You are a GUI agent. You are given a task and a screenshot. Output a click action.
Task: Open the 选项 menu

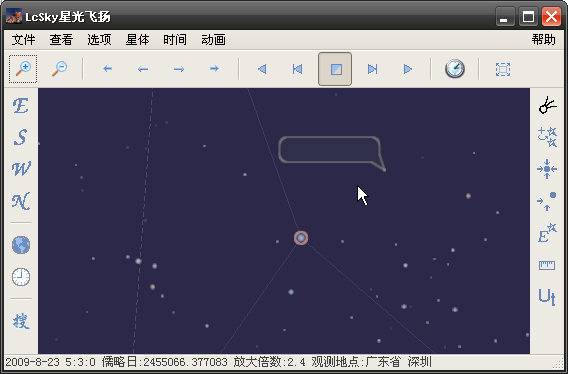click(99, 40)
